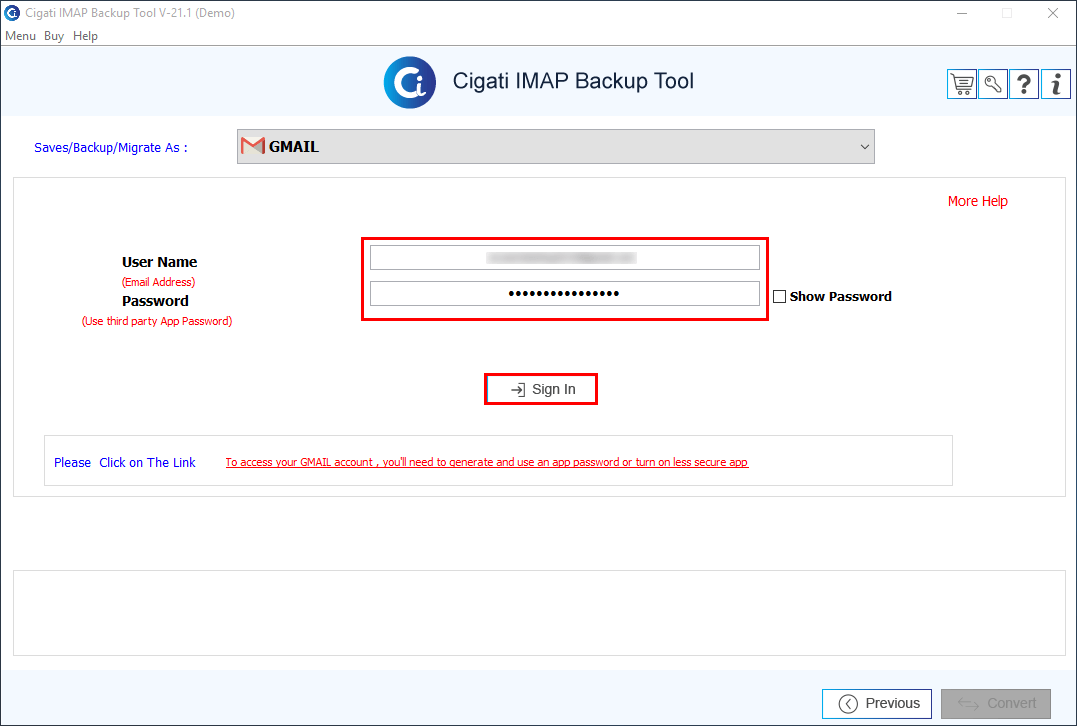
Task: Enable the Show Password checkbox
Action: 779,297
